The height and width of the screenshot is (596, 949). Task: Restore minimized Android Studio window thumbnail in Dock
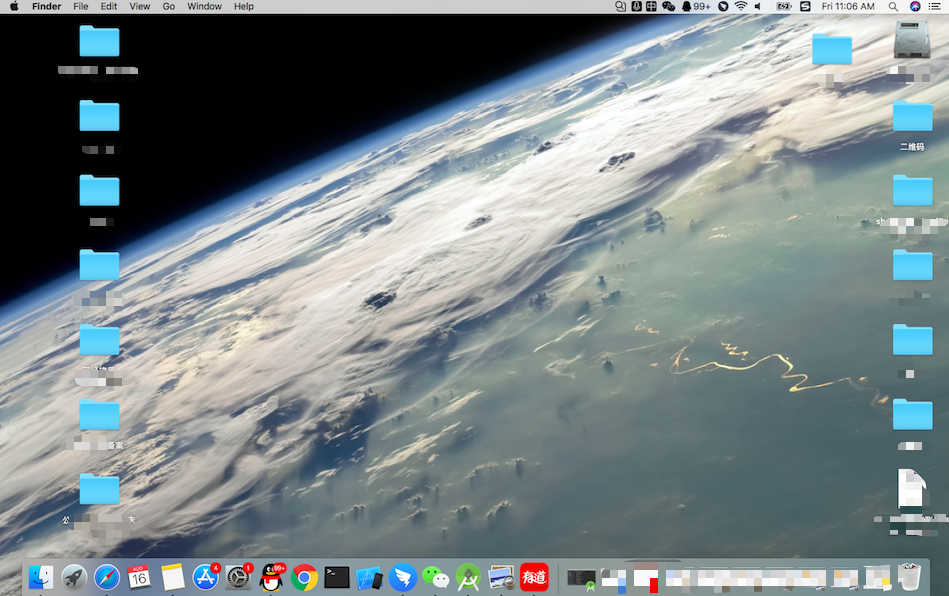click(x=581, y=578)
